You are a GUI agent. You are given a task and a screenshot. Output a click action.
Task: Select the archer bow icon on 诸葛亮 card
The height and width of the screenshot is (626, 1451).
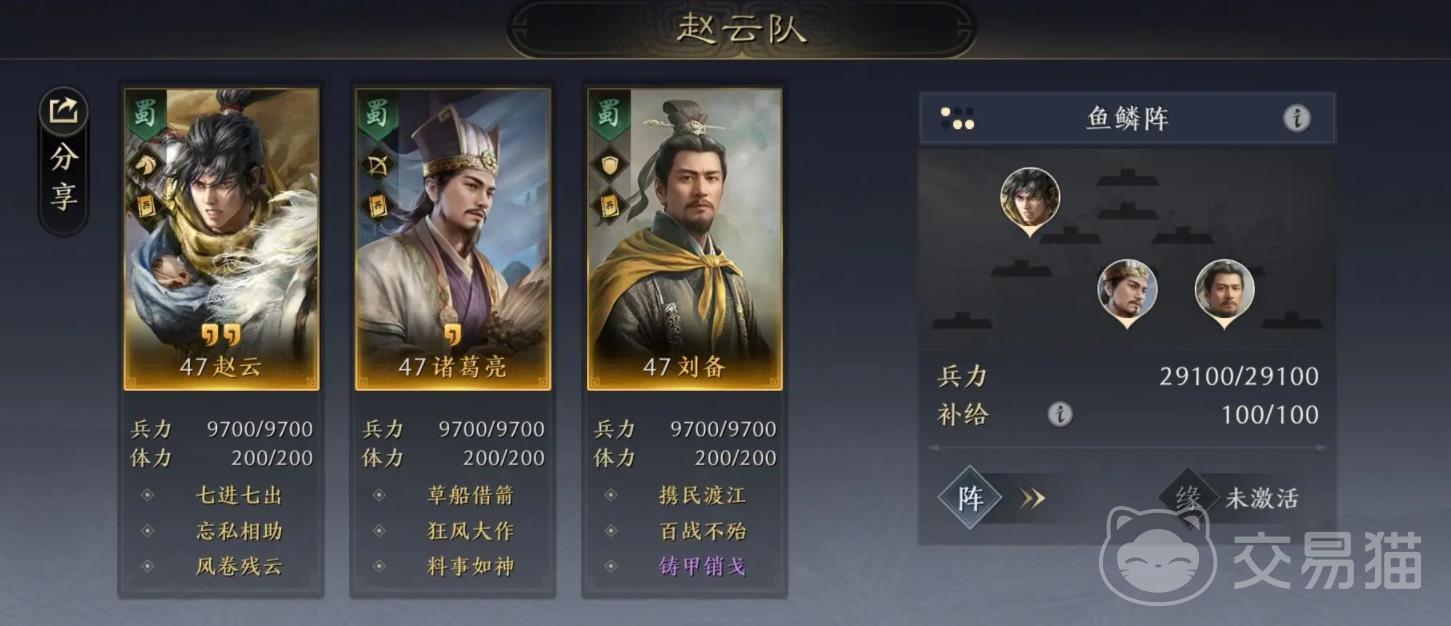pyautogui.click(x=377, y=164)
